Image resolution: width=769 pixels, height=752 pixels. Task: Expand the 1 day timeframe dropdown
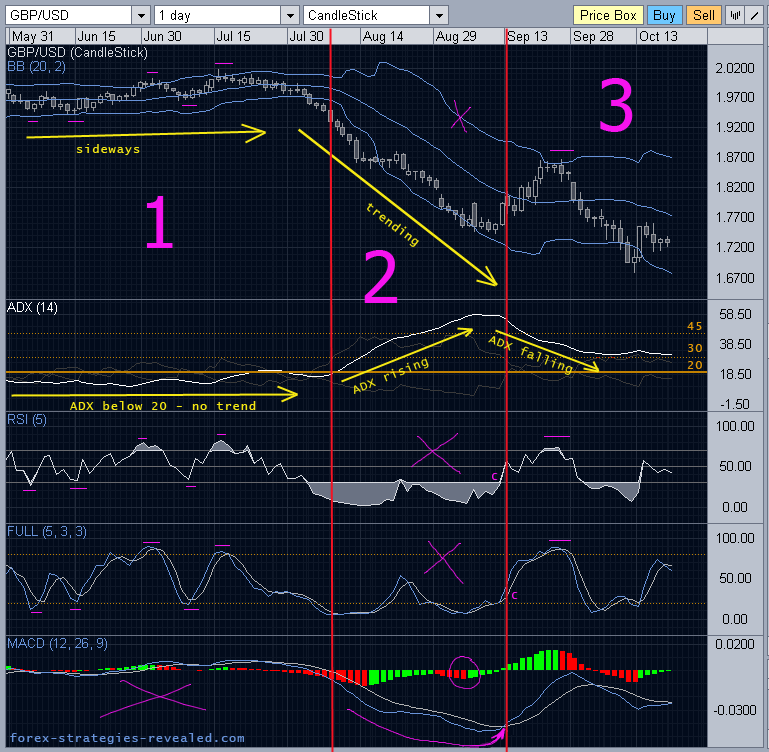click(x=289, y=15)
